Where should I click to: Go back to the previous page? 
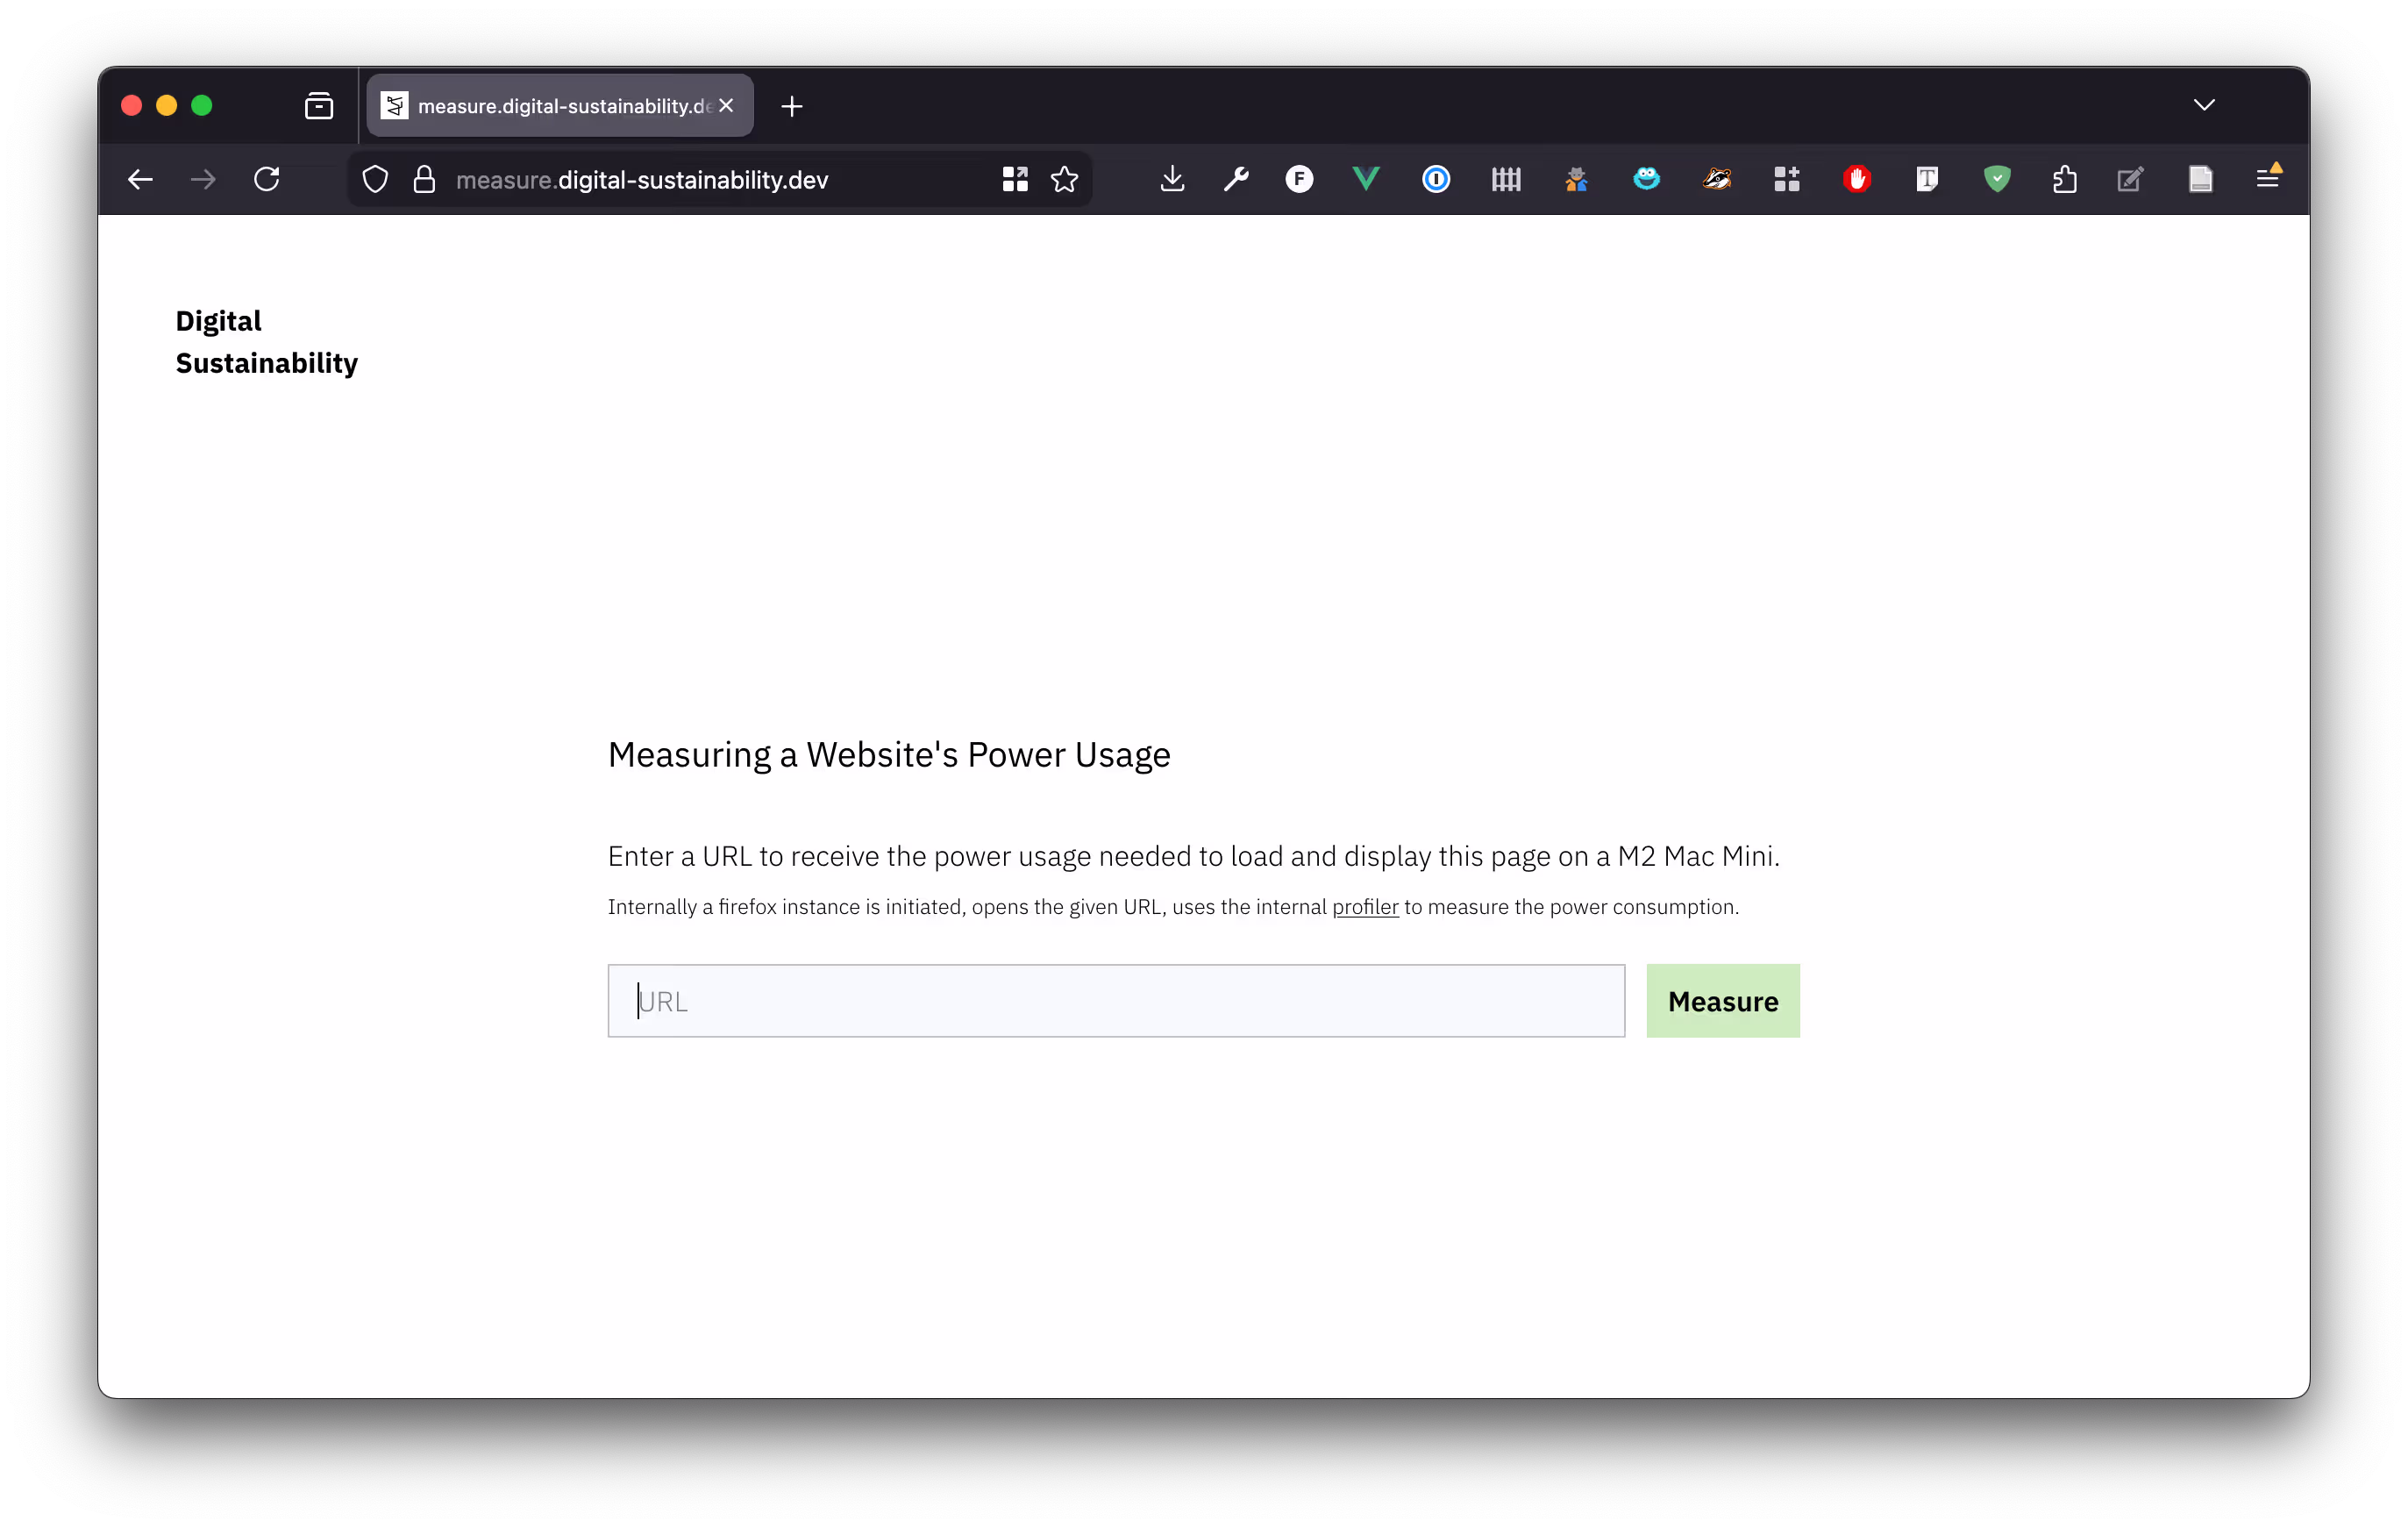141,179
